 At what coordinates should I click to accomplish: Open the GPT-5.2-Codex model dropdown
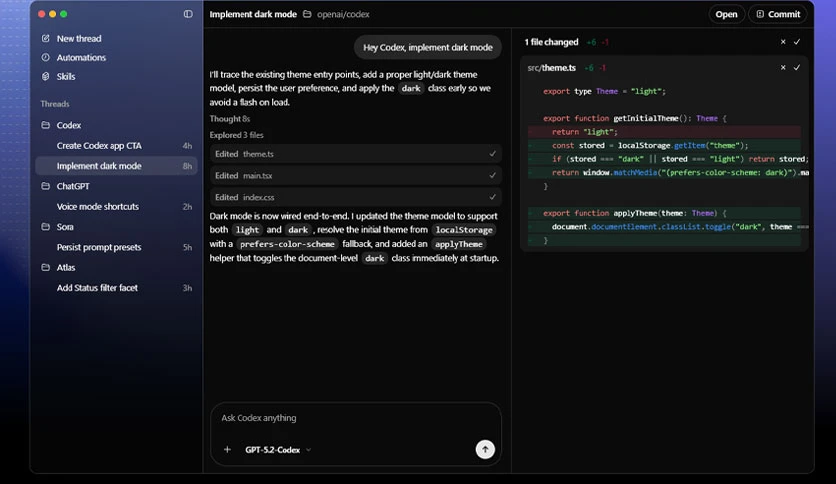point(278,449)
